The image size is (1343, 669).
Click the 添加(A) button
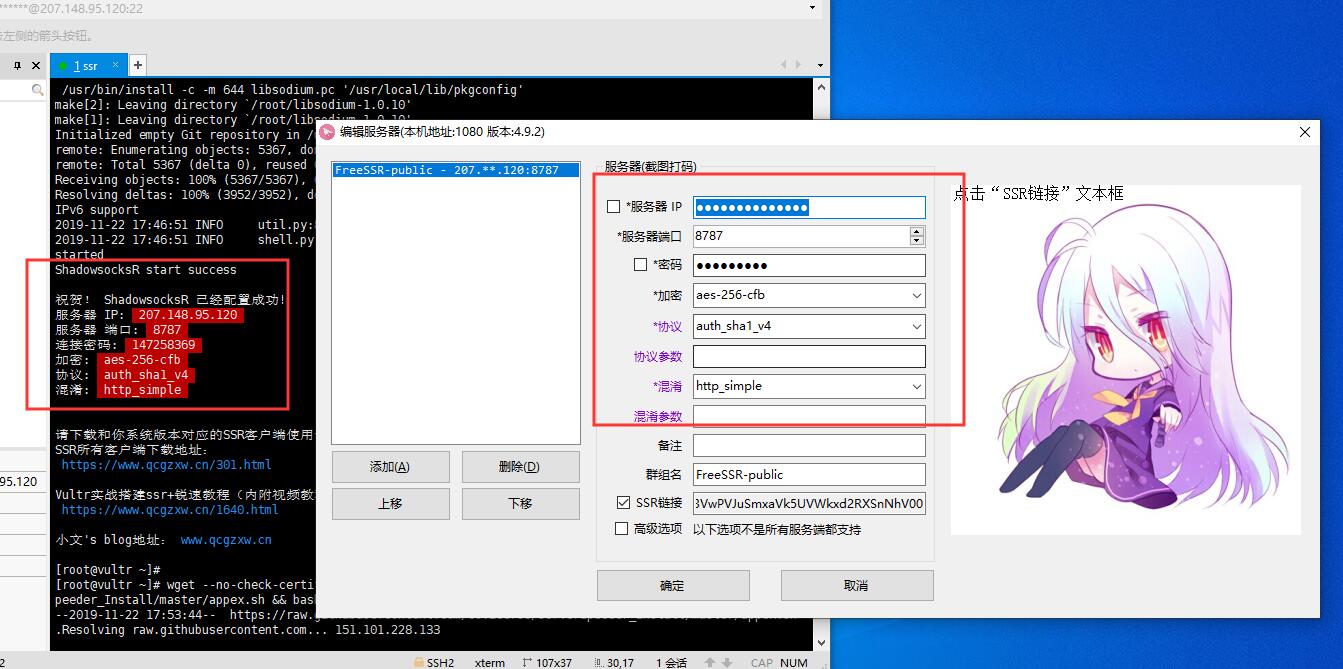click(390, 467)
